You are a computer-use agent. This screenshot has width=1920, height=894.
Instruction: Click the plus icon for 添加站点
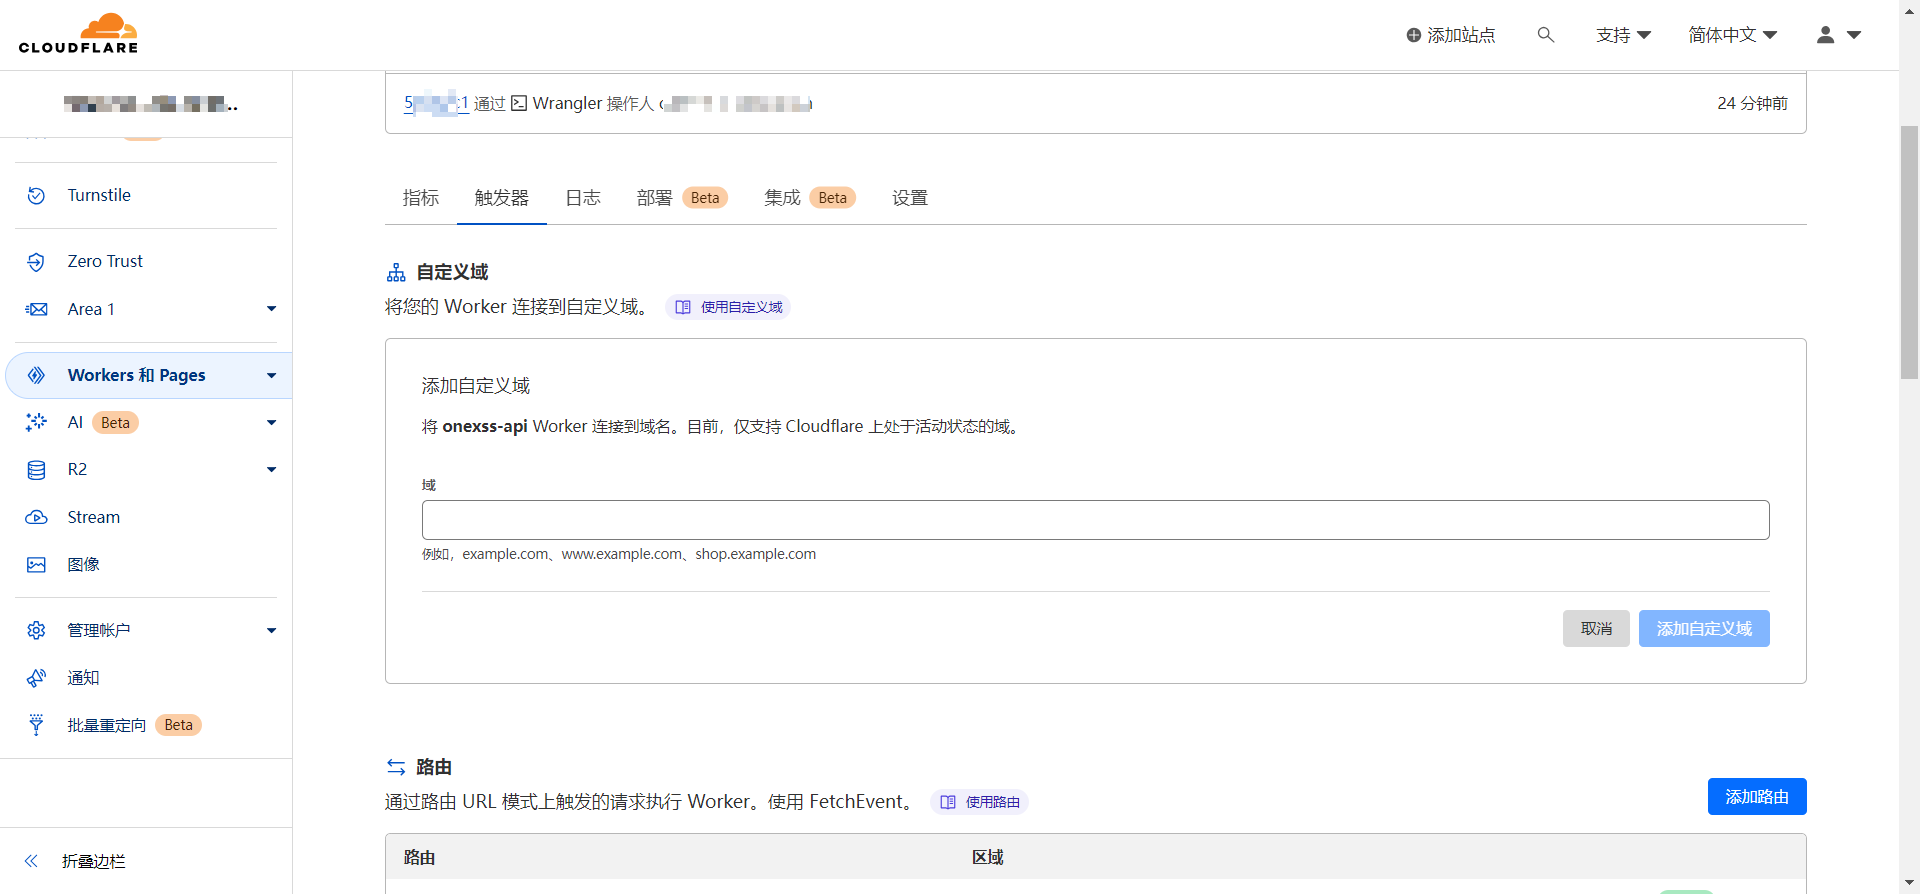1414,35
